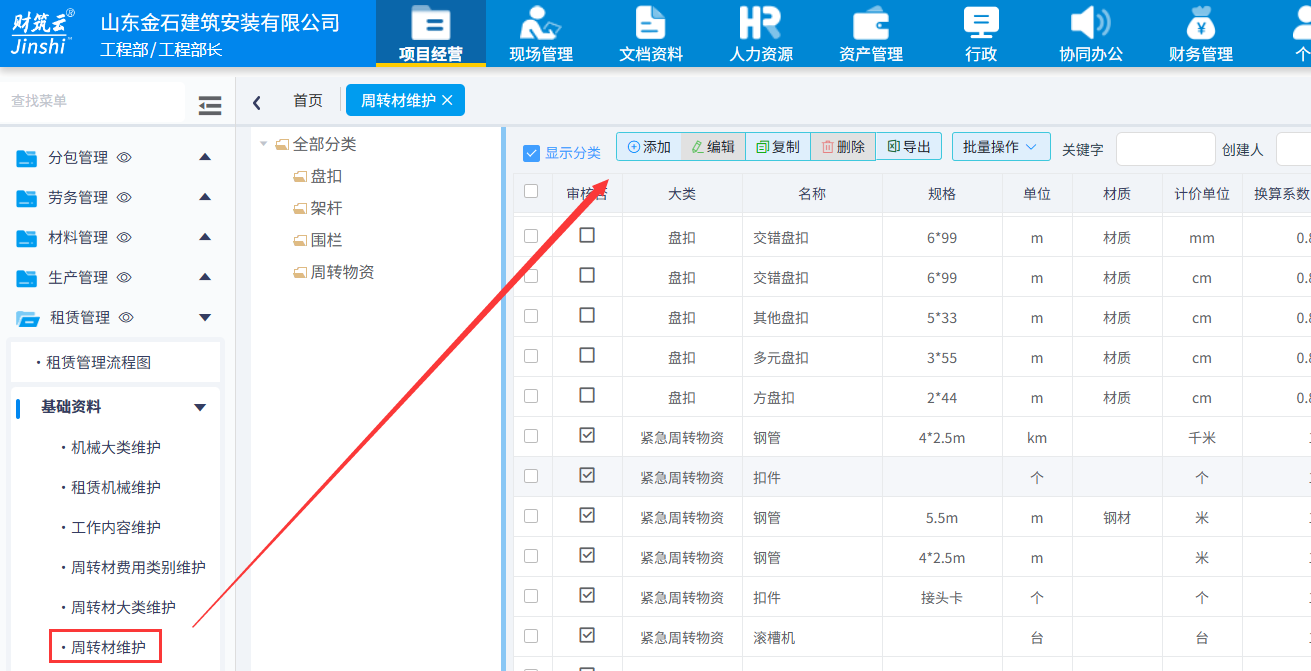Click the 5.5m specification cell

tap(942, 518)
